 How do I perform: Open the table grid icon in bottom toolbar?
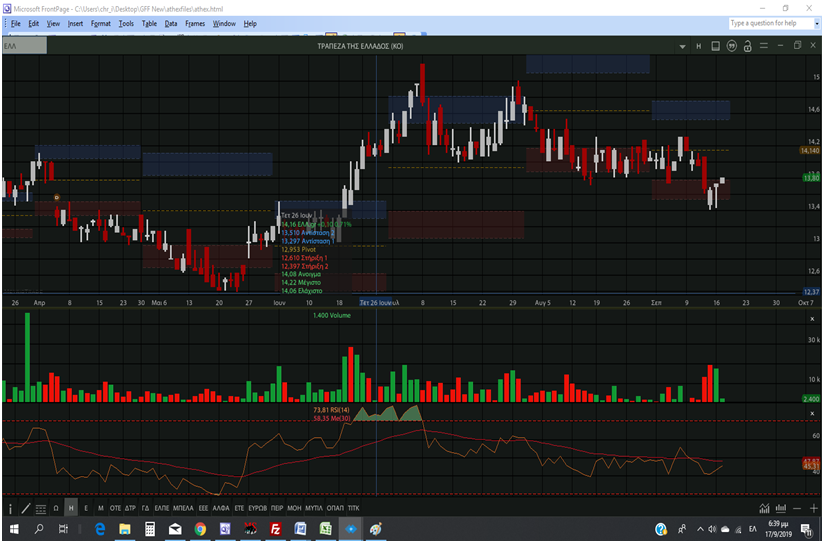point(40,508)
